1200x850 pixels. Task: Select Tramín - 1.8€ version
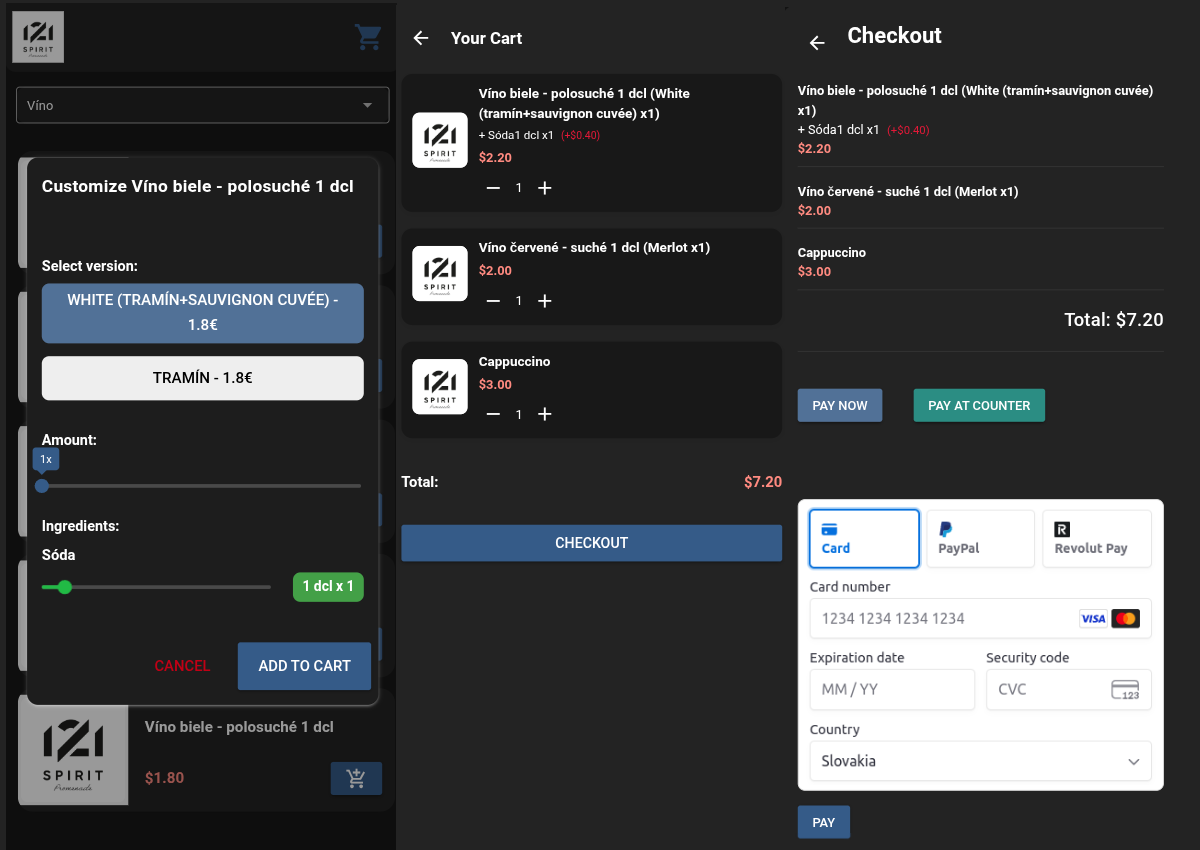[202, 378]
